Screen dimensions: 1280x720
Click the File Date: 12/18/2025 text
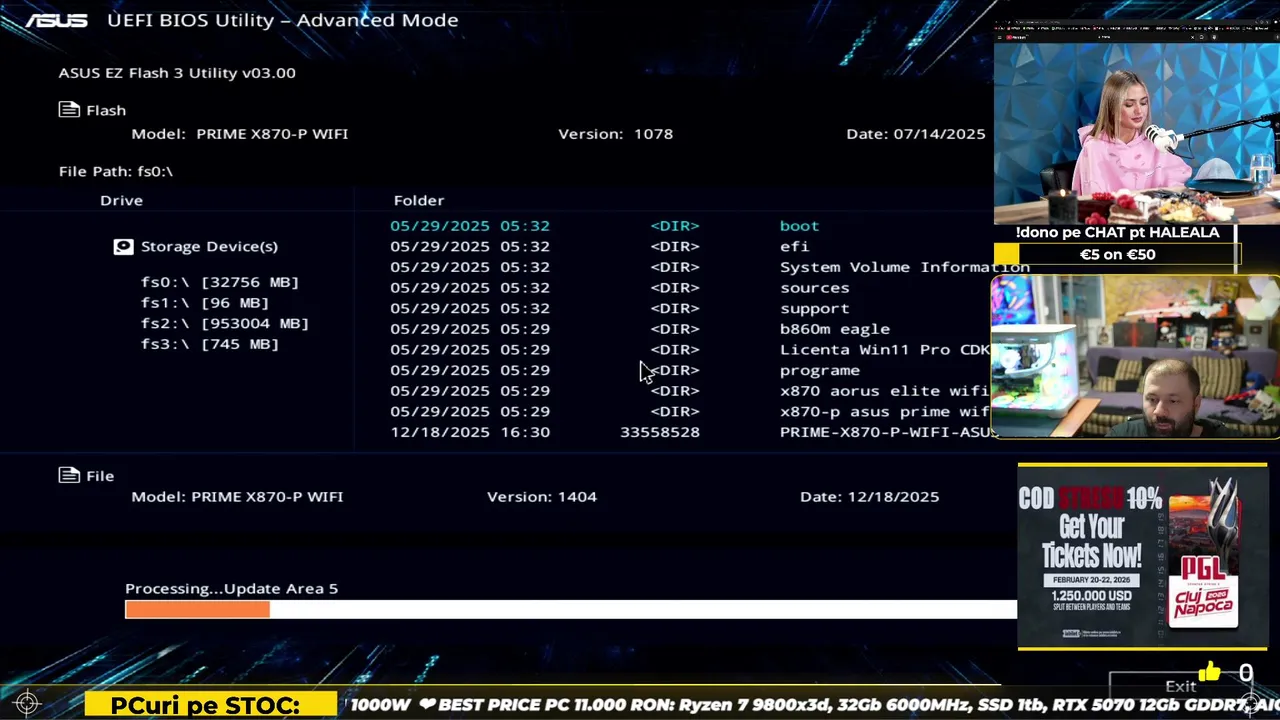click(870, 496)
